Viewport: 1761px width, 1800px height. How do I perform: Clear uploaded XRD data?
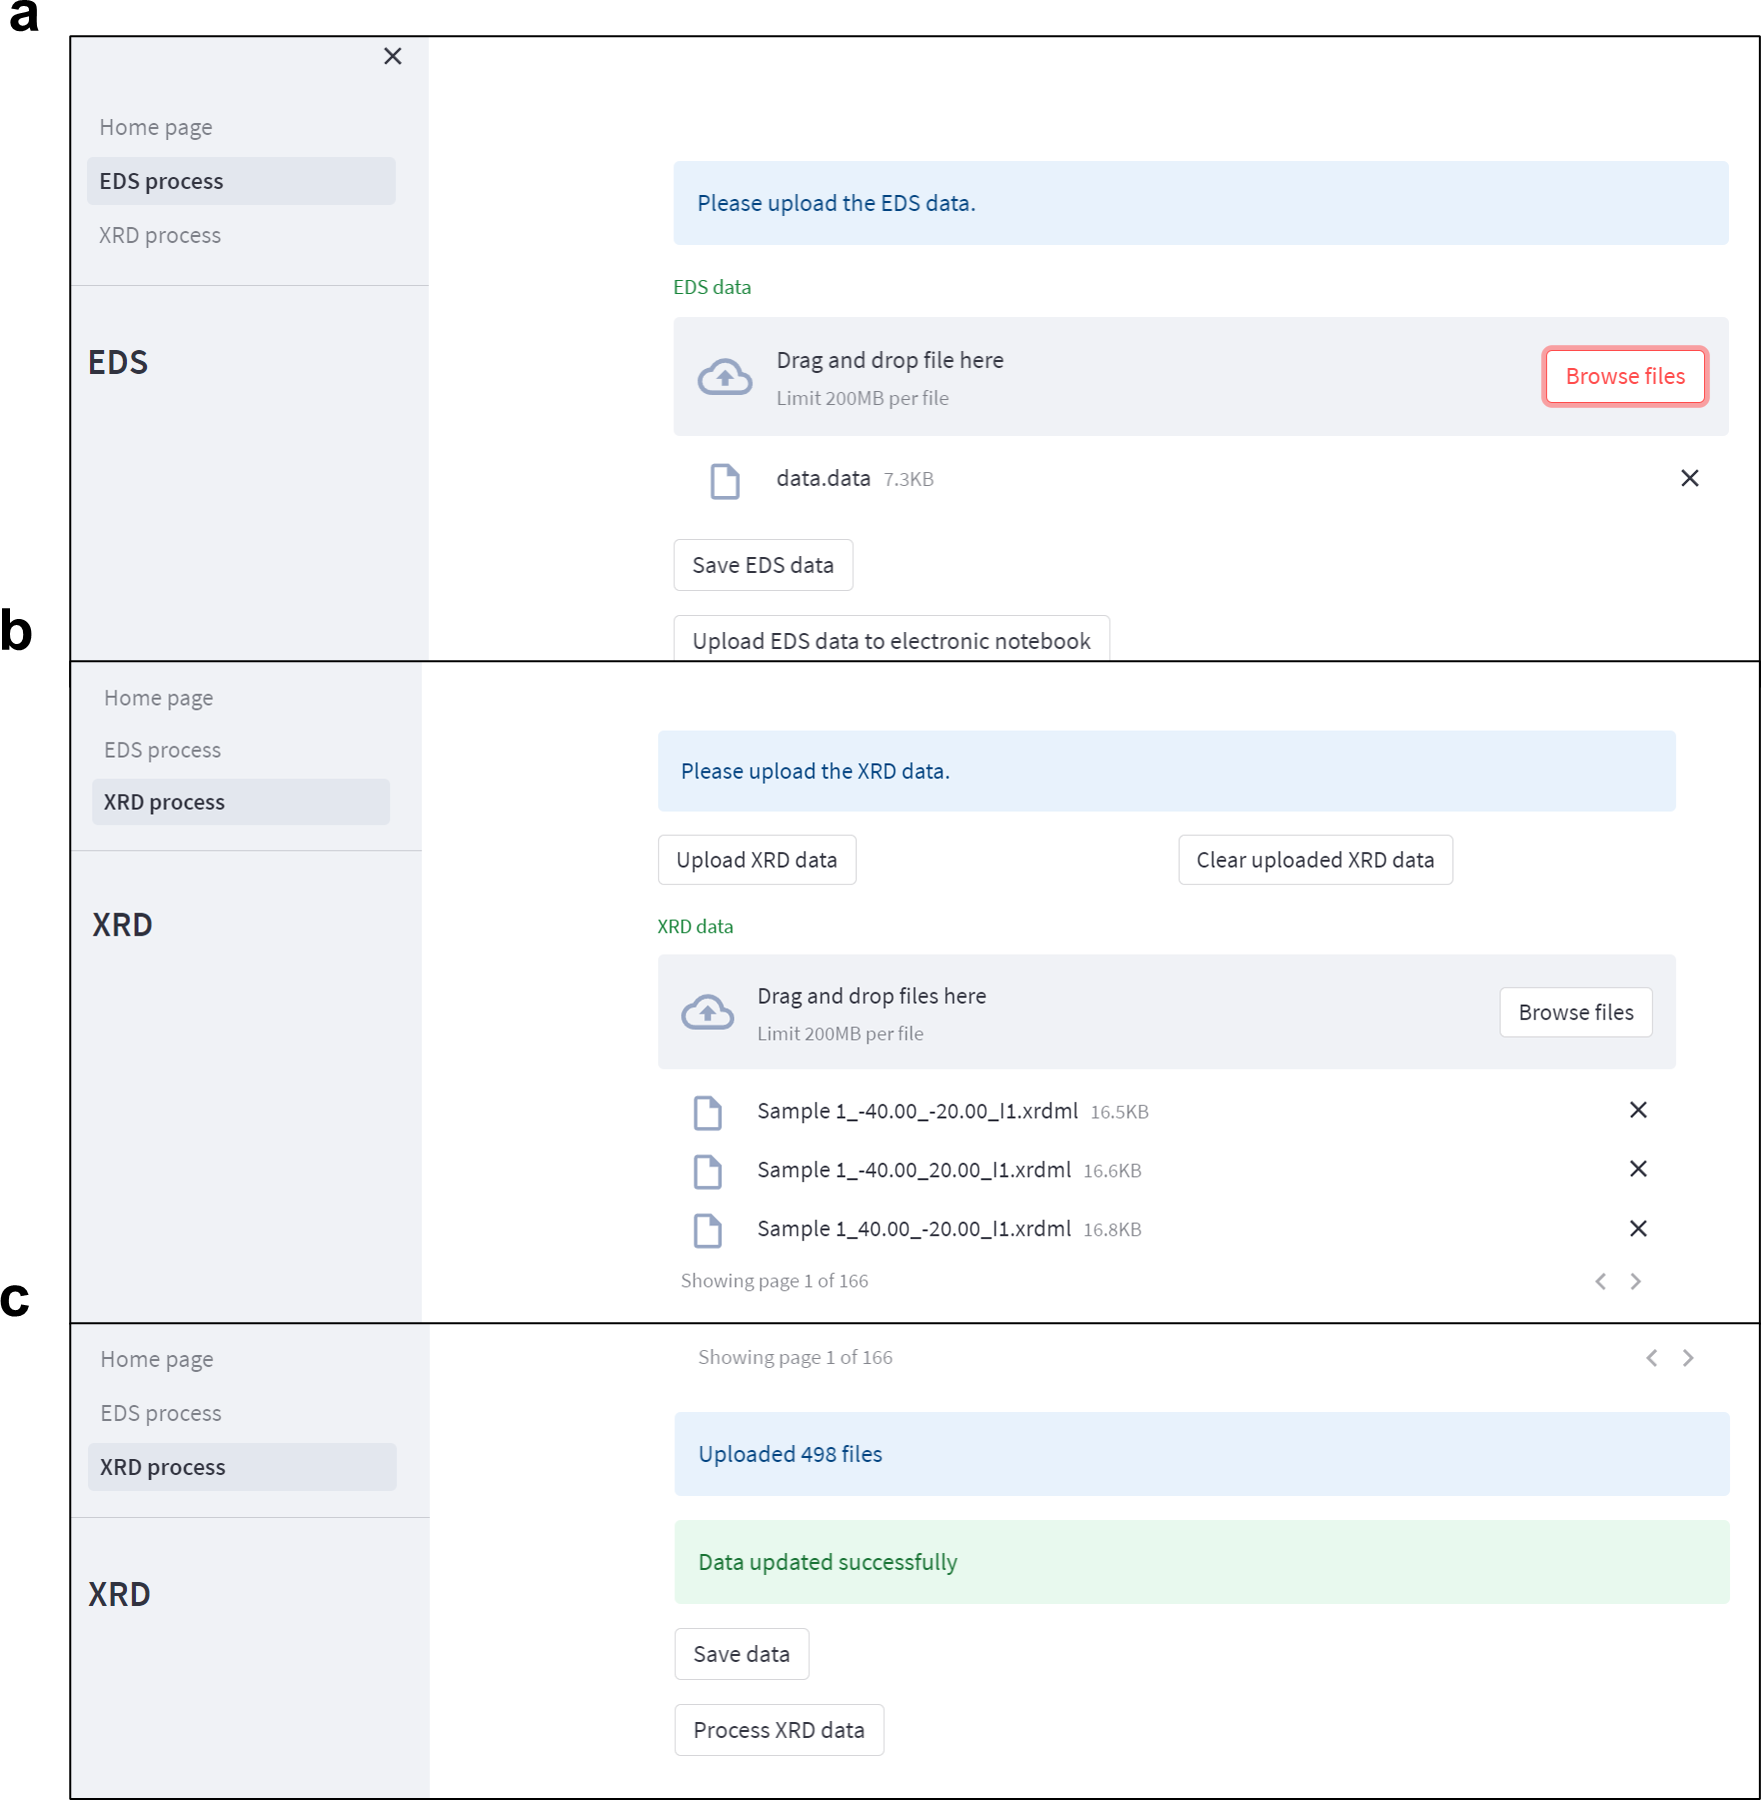(1314, 860)
